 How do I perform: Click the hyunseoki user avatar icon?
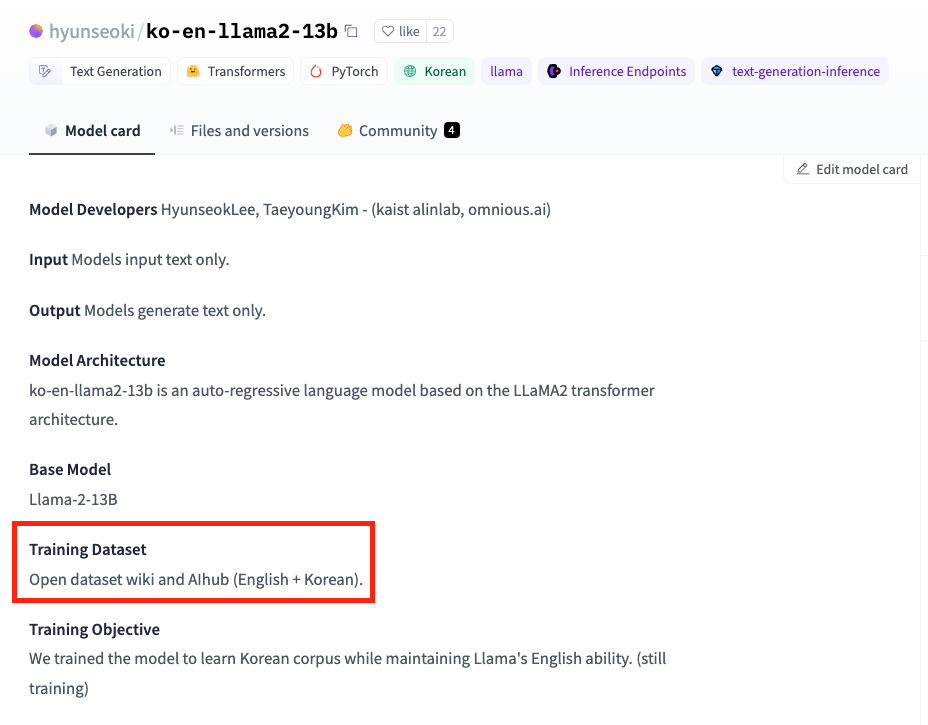(36, 31)
